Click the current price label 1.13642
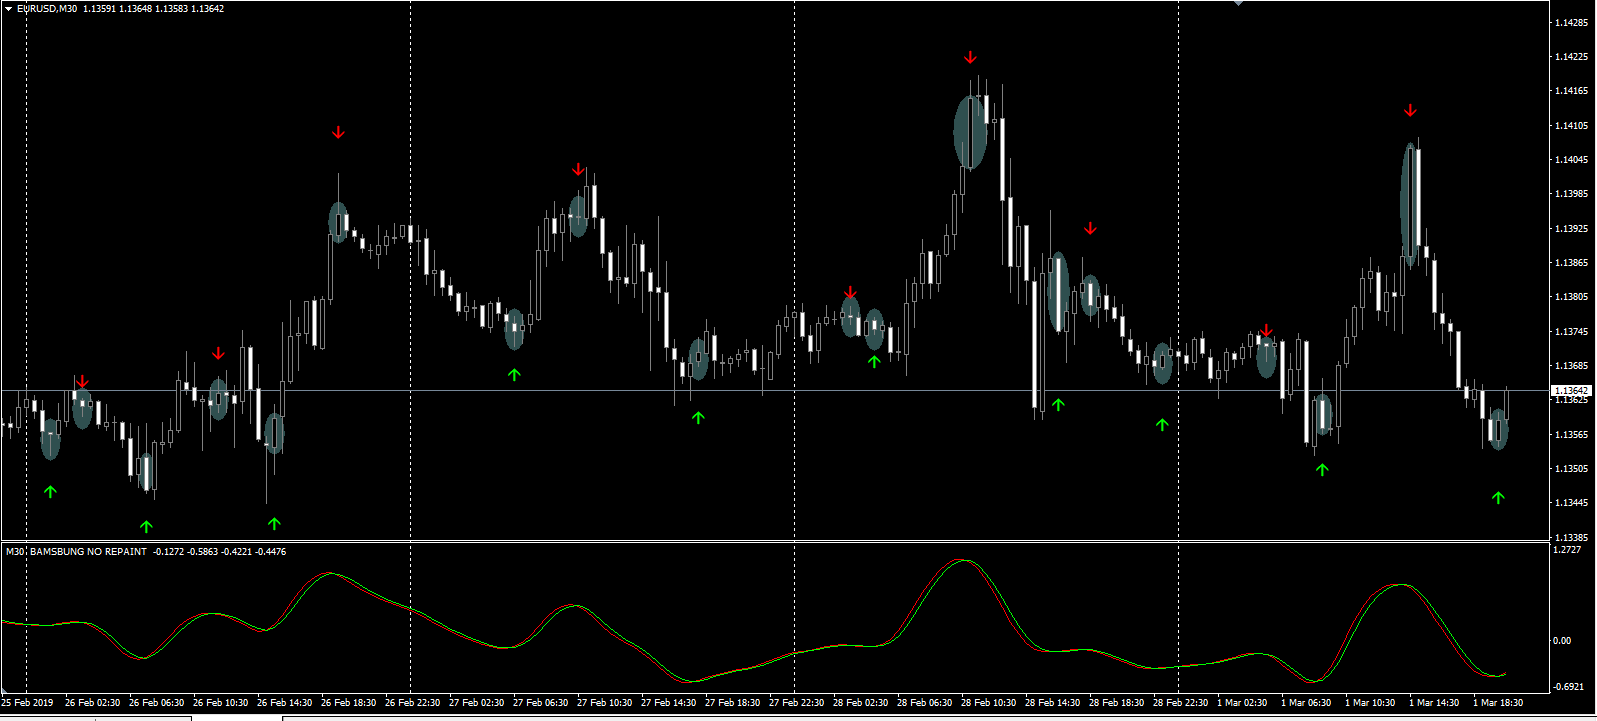Viewport: 1597px width, 721px height. [x=1571, y=391]
